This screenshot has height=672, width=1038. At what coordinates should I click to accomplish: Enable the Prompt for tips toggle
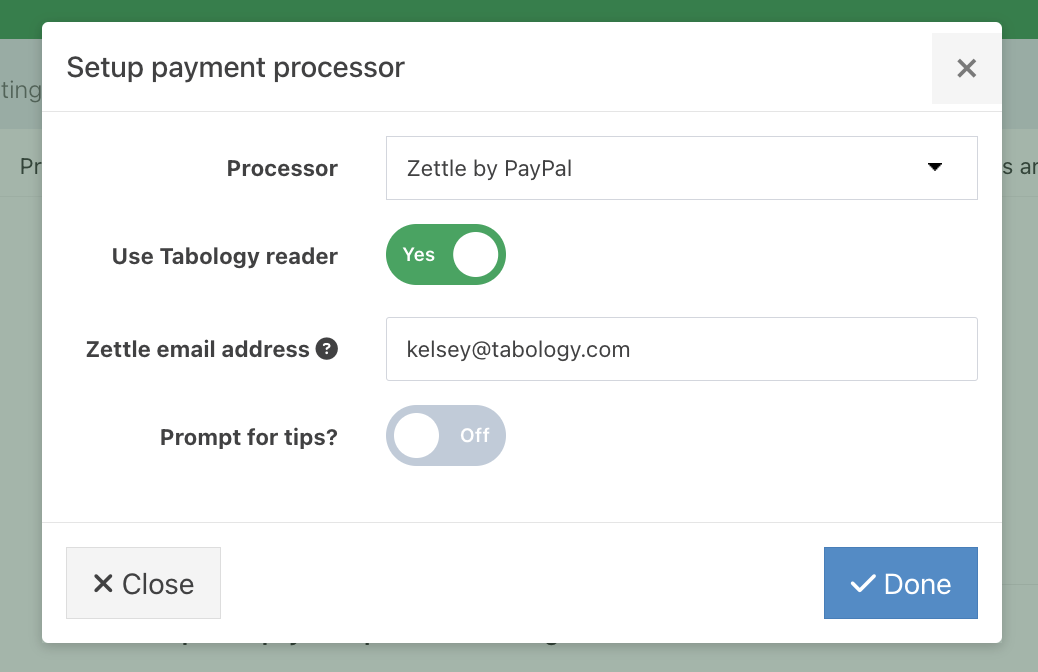click(x=446, y=436)
